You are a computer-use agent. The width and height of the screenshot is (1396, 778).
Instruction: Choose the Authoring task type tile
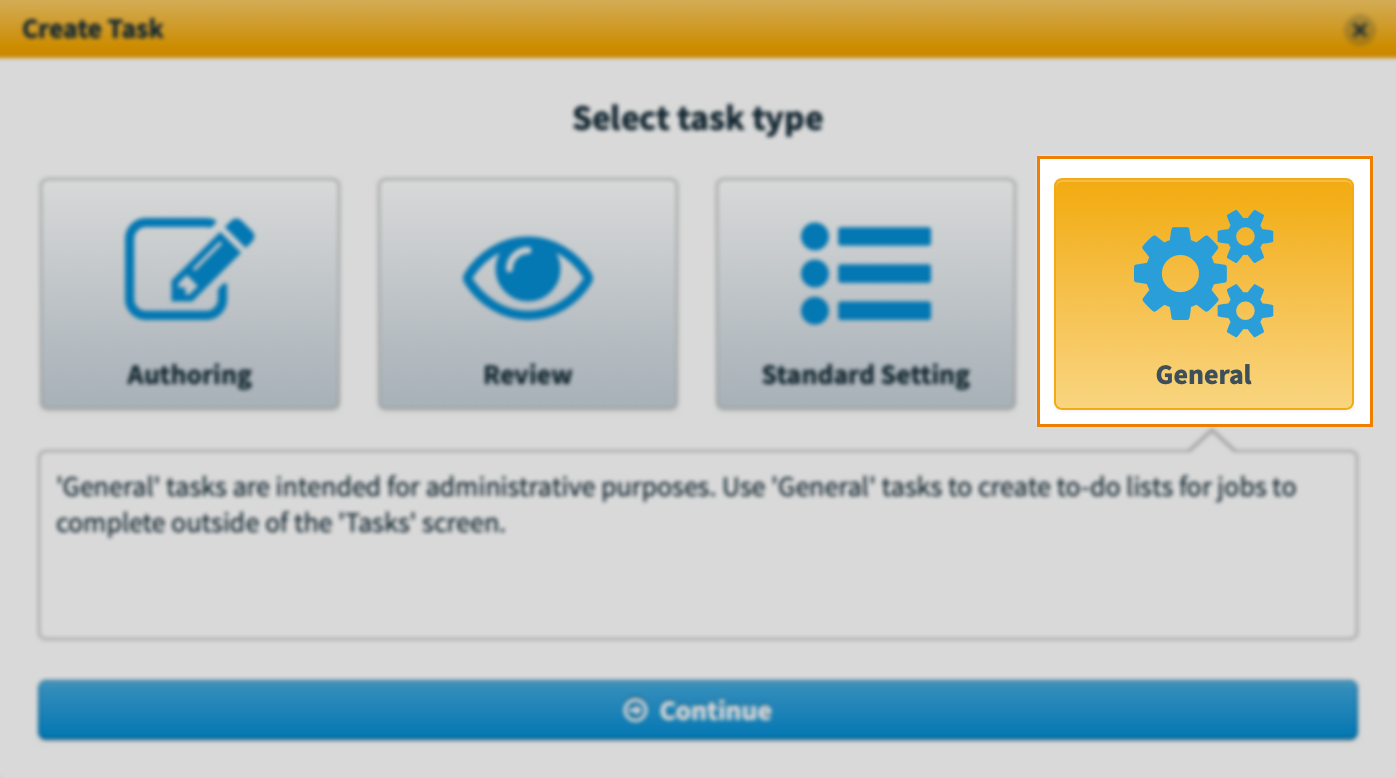coord(190,294)
